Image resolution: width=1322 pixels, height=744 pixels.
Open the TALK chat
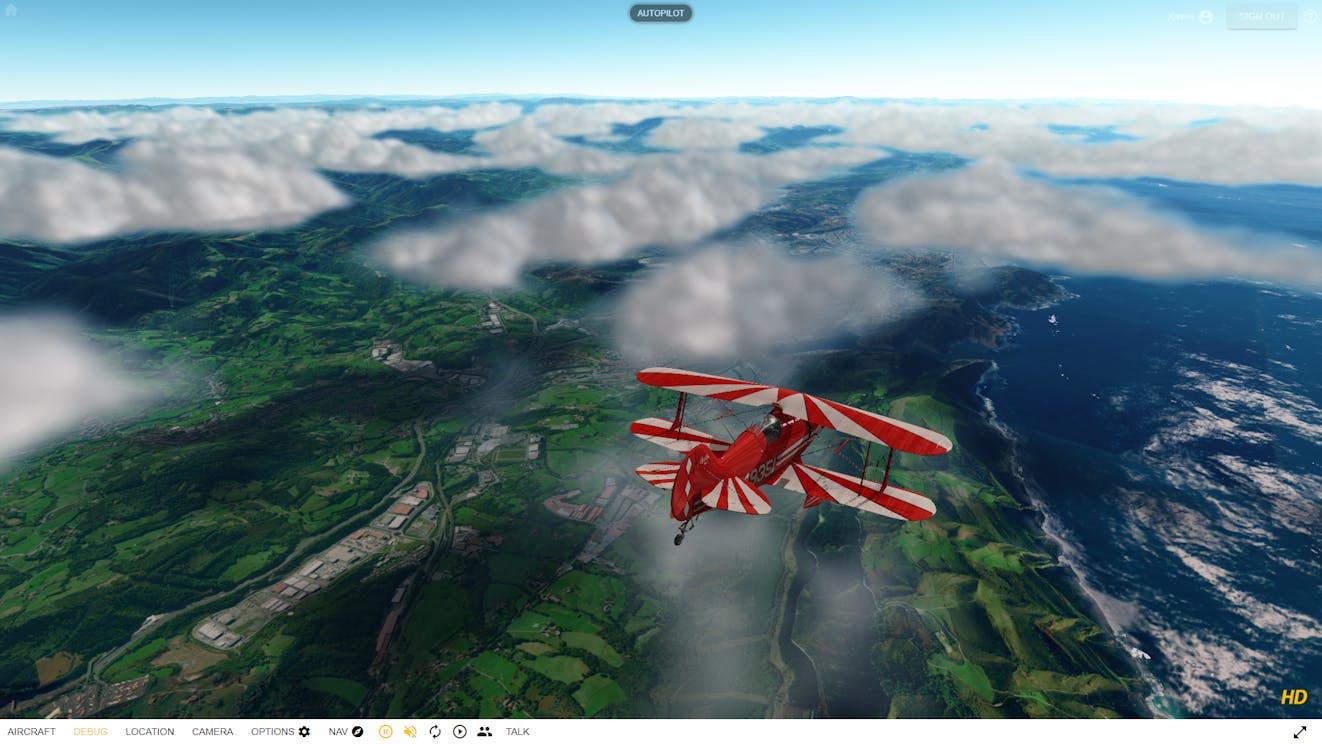click(516, 731)
